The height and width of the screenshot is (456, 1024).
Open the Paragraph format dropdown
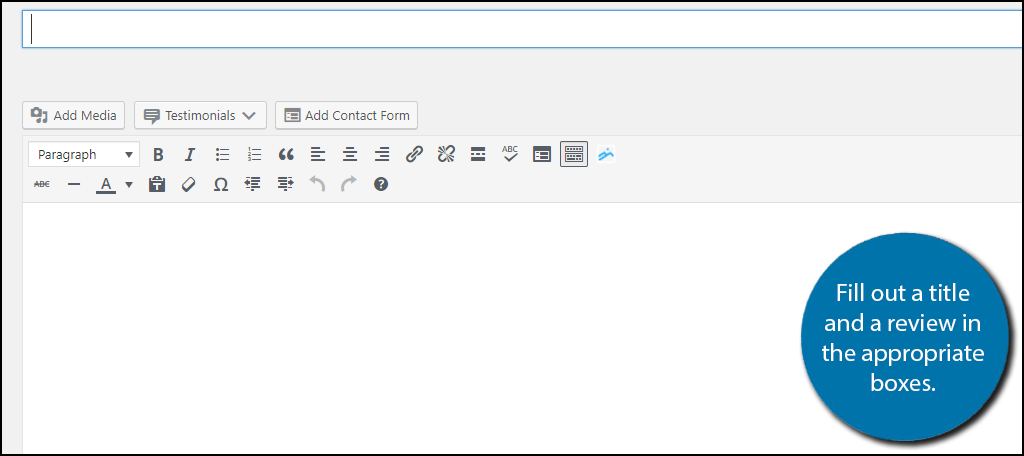tap(84, 155)
